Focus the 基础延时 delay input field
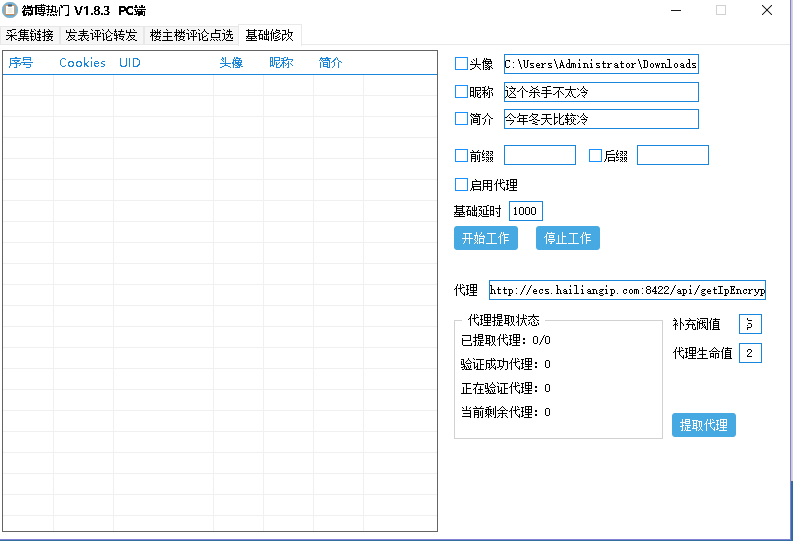The height and width of the screenshot is (541, 793). (525, 211)
